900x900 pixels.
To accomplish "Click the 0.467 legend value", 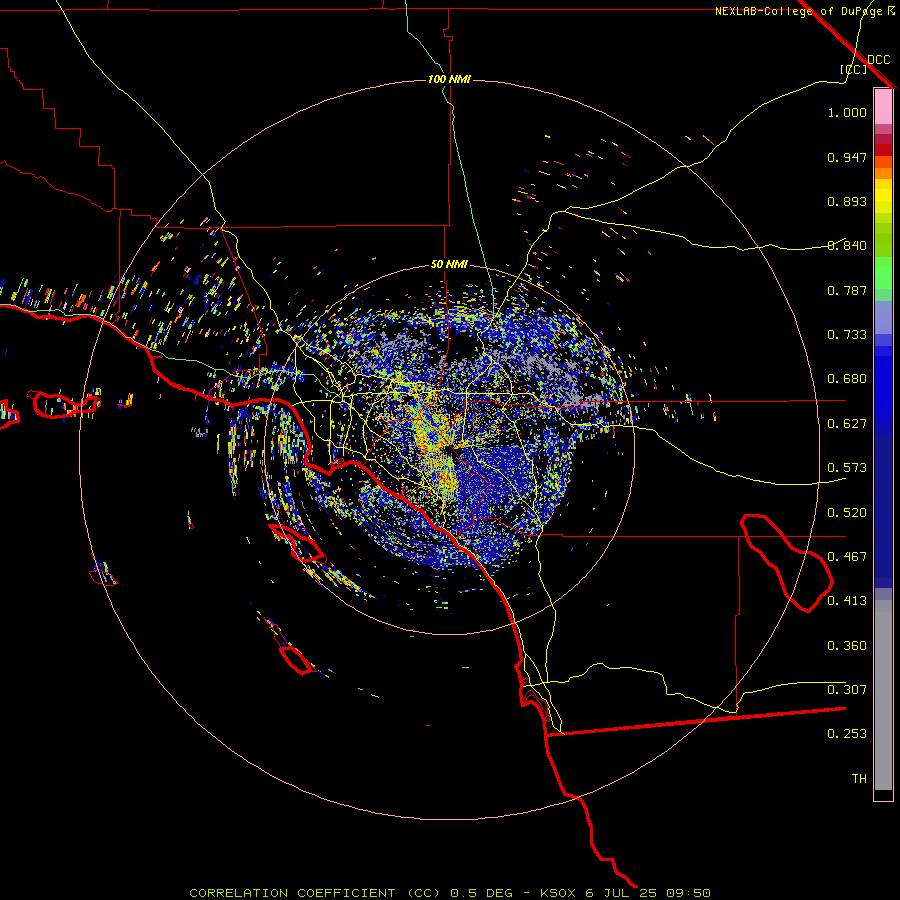I will point(847,557).
